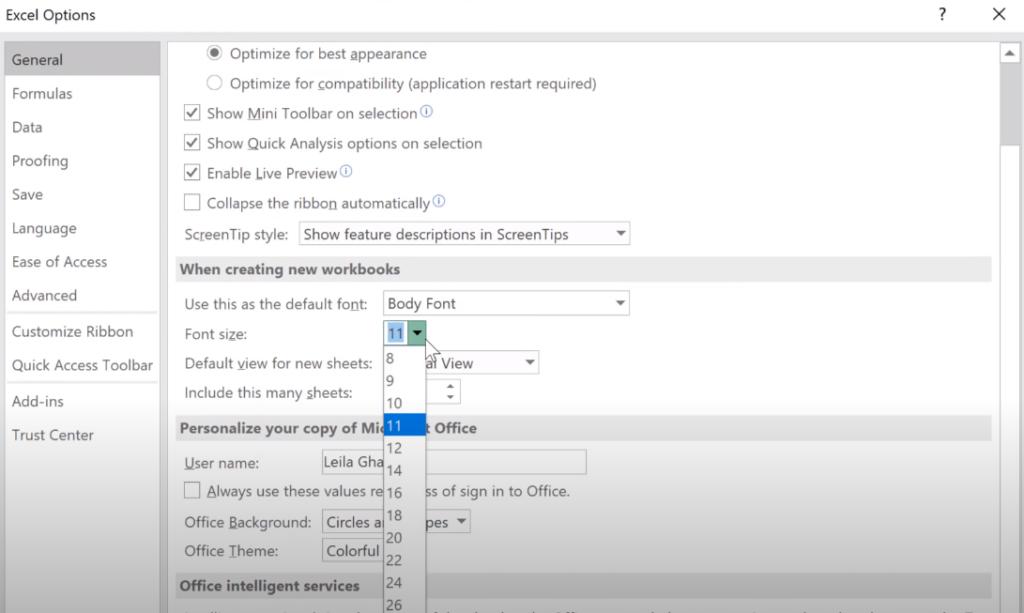Image resolution: width=1024 pixels, height=613 pixels.
Task: Click the info icon next to Enable Live Preview
Action: (345, 171)
